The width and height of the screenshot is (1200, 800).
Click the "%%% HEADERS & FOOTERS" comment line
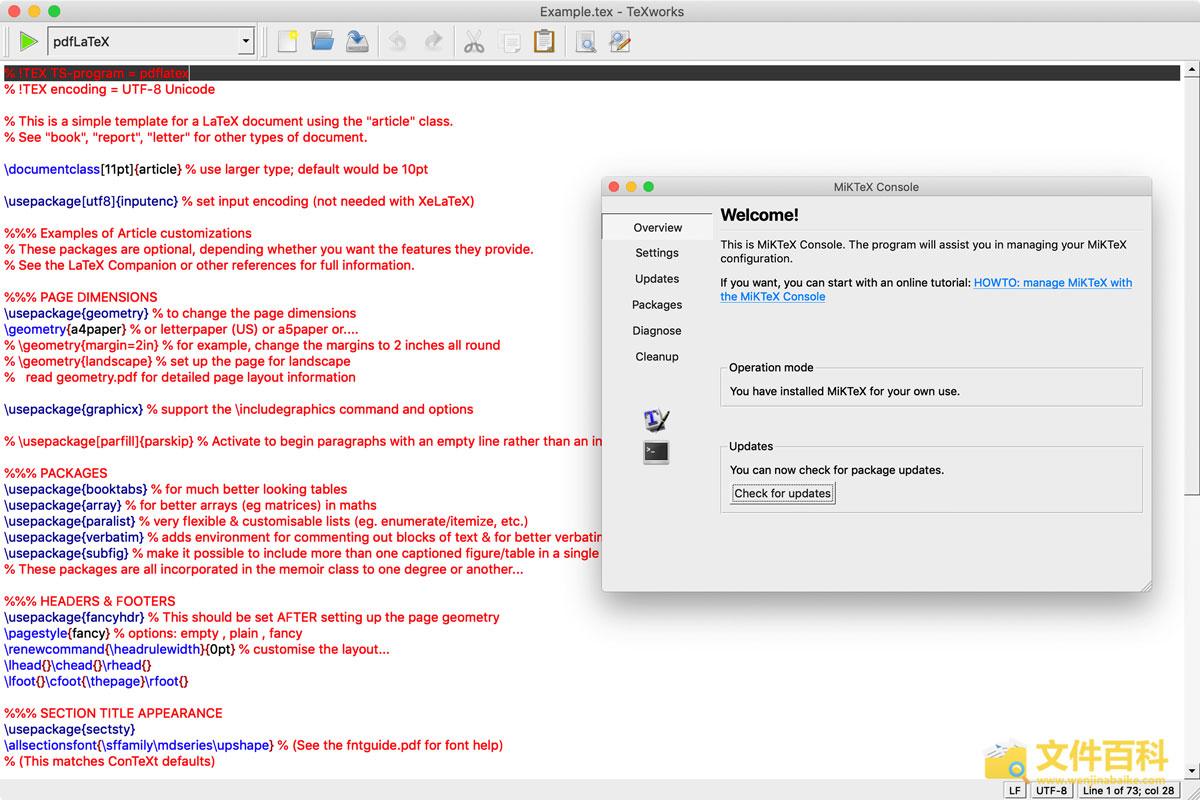[x=90, y=601]
